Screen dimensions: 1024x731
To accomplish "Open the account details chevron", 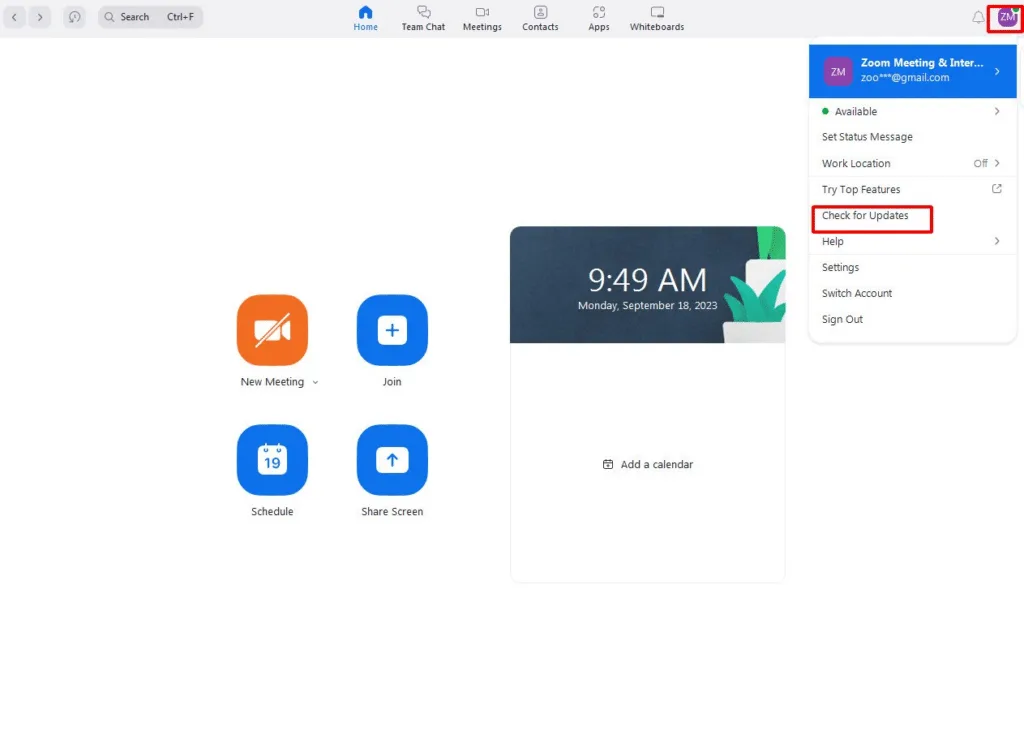I will coord(997,70).
